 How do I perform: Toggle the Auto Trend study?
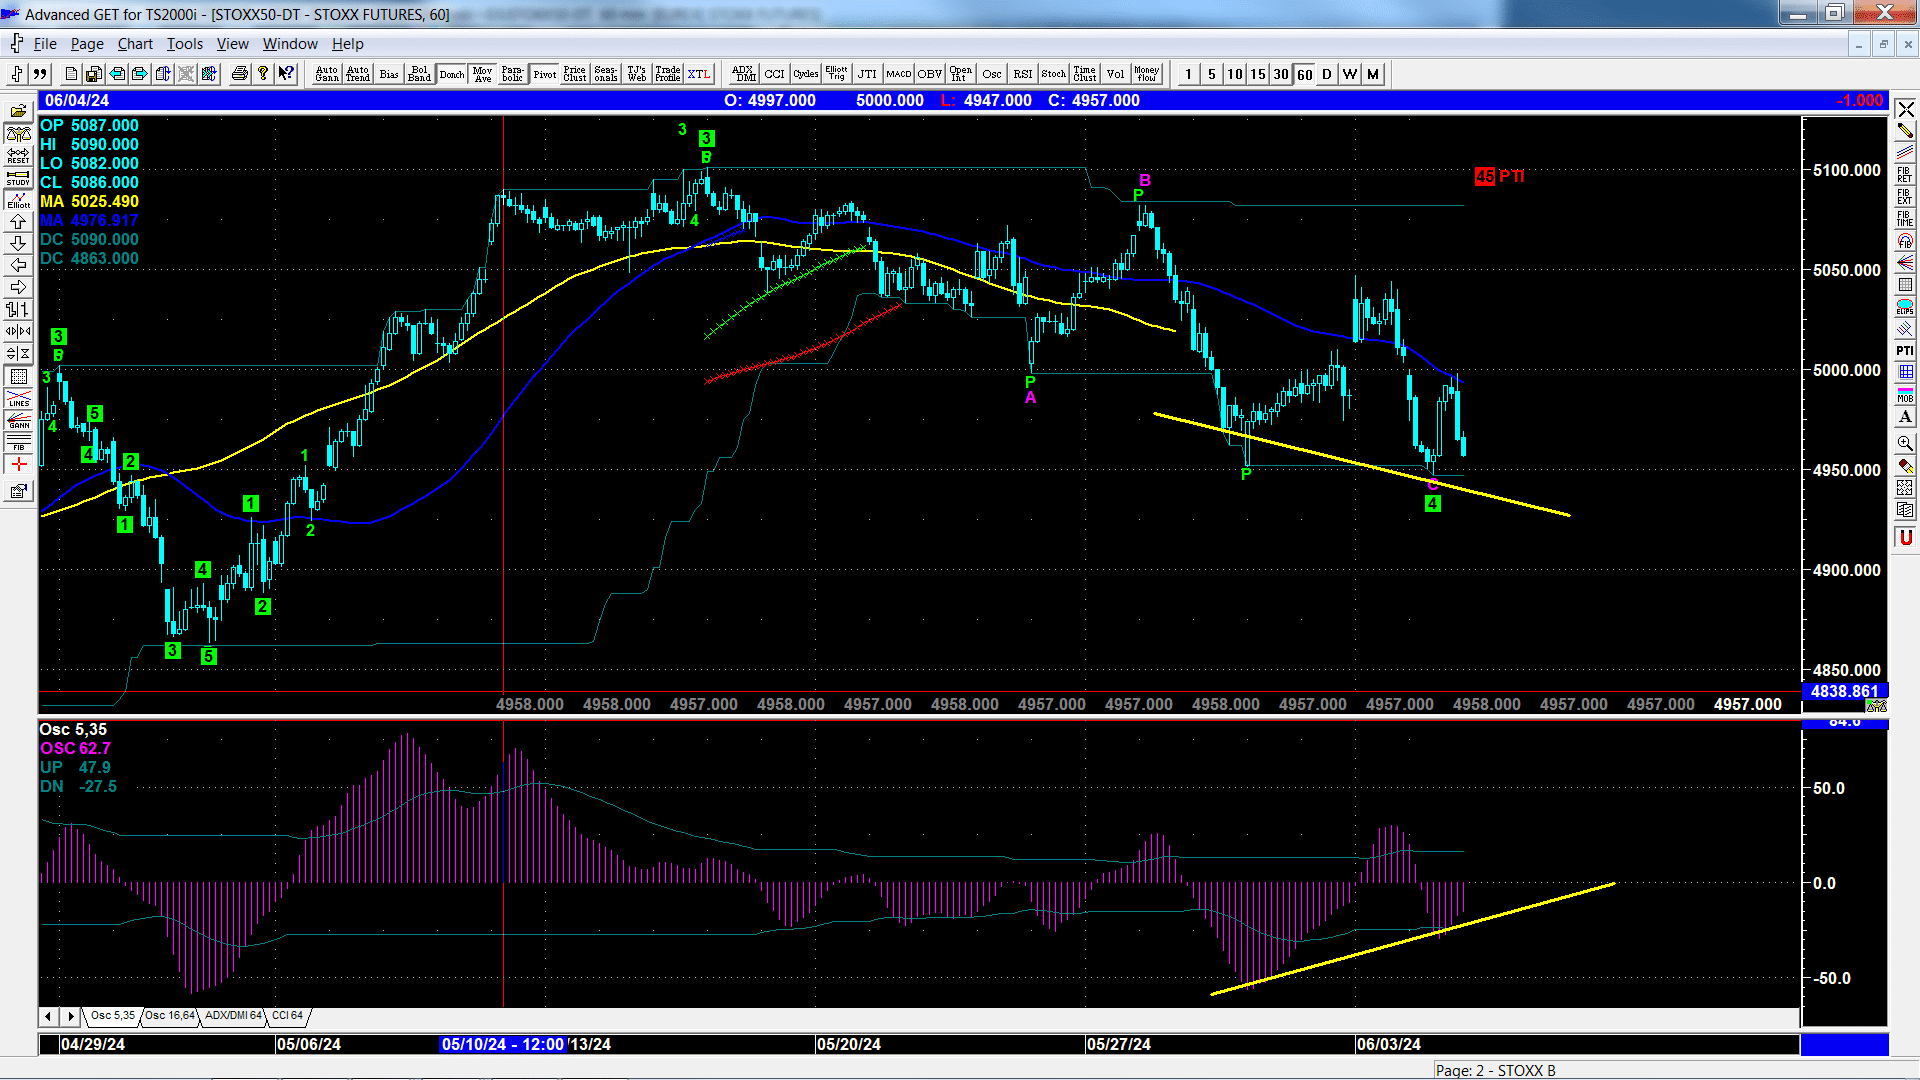point(358,74)
